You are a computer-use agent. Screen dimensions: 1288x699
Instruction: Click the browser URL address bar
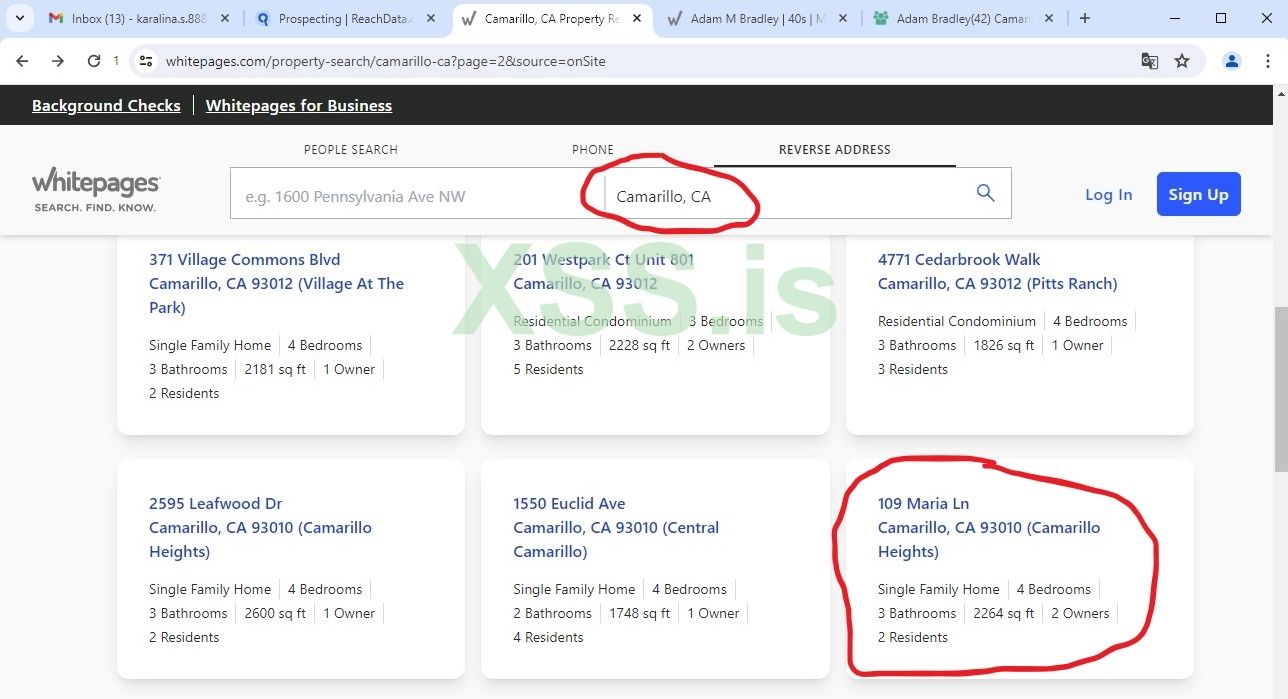(640, 61)
